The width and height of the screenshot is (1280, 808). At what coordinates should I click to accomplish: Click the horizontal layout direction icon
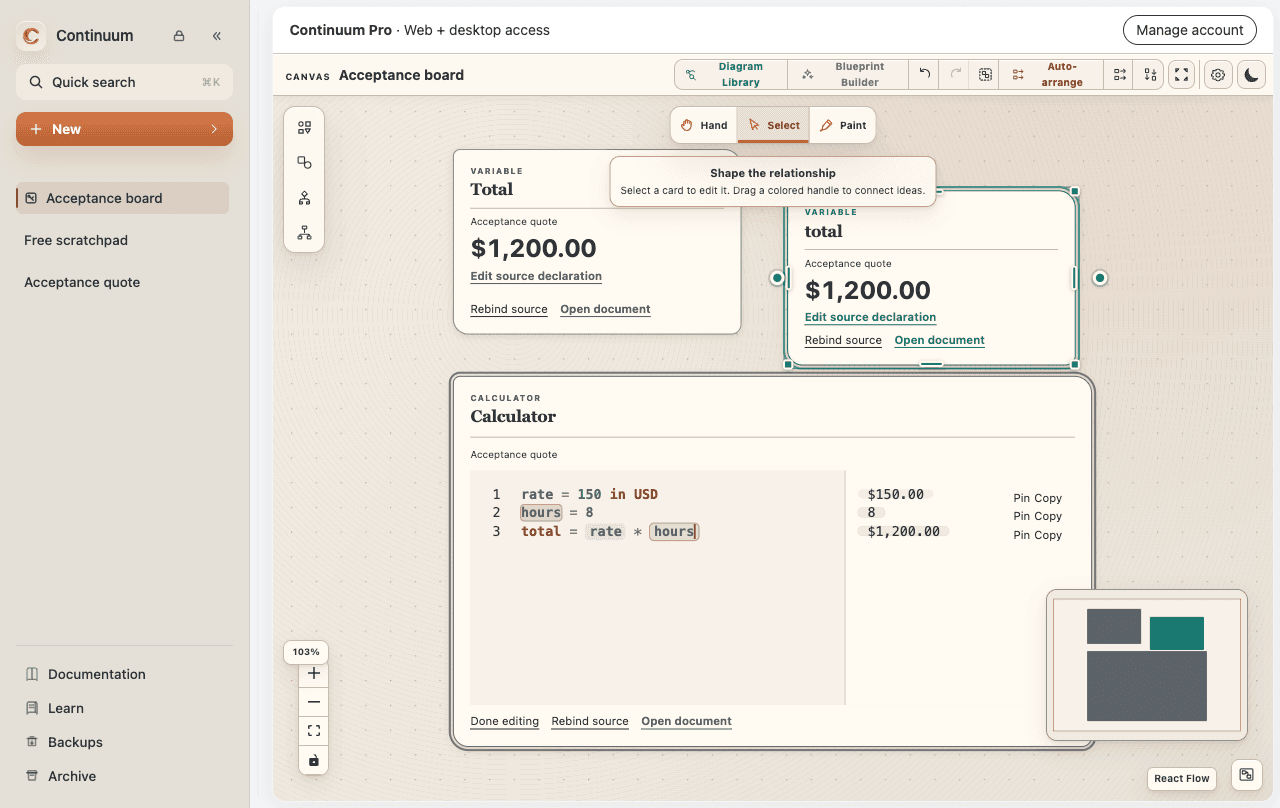click(1120, 75)
